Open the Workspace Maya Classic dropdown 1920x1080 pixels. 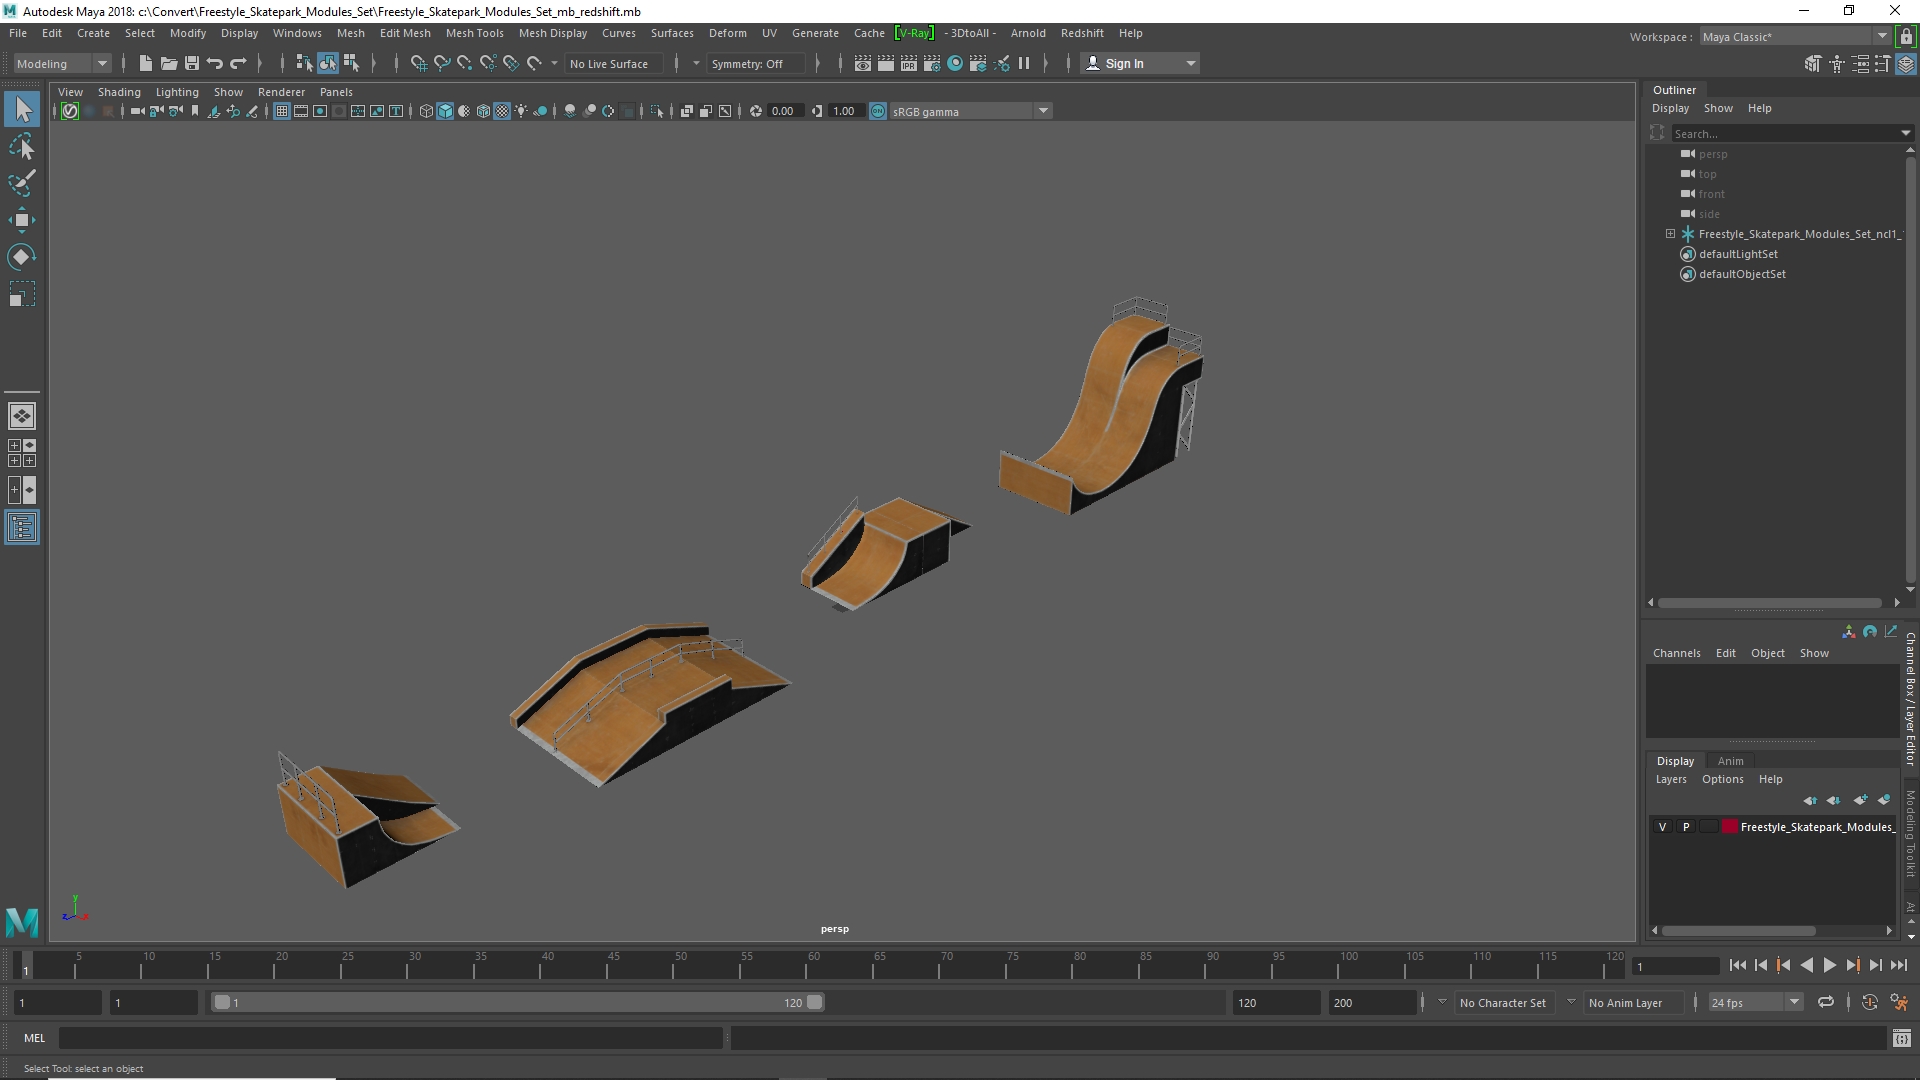1794,36
